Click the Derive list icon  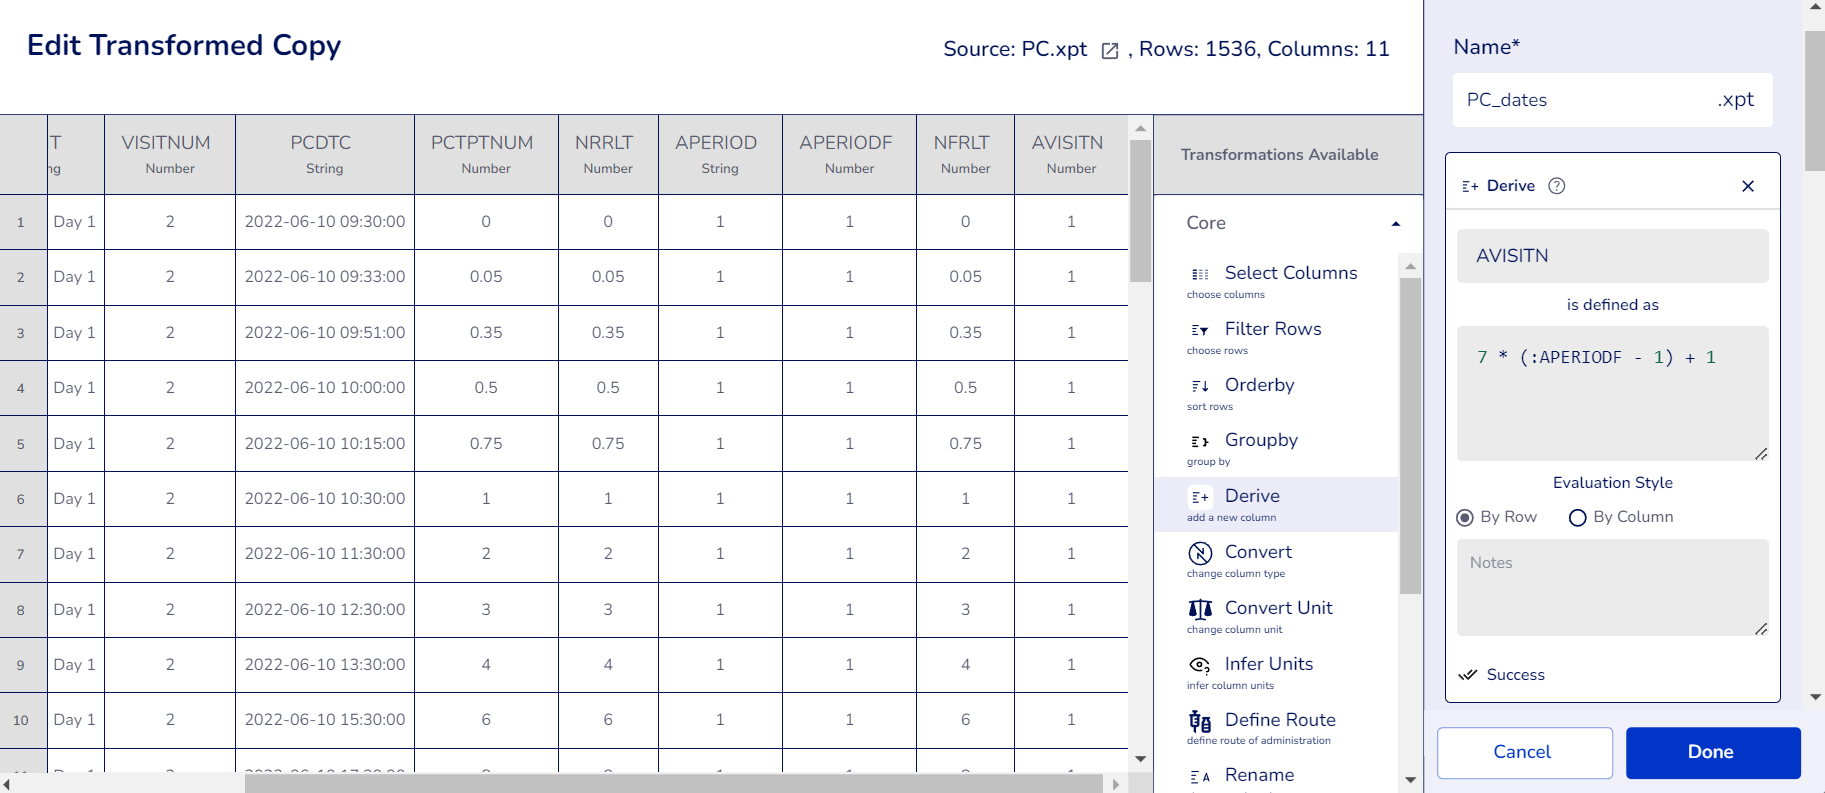click(1200, 497)
